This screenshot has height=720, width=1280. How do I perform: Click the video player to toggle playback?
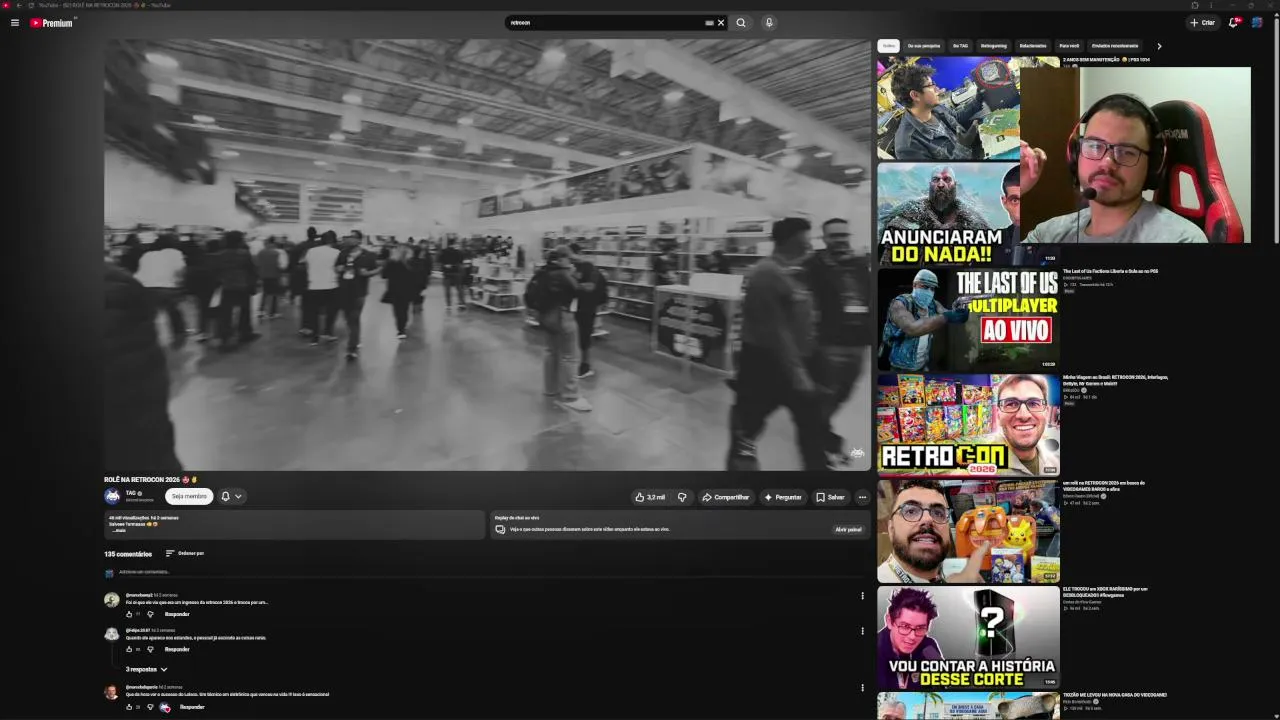point(488,254)
